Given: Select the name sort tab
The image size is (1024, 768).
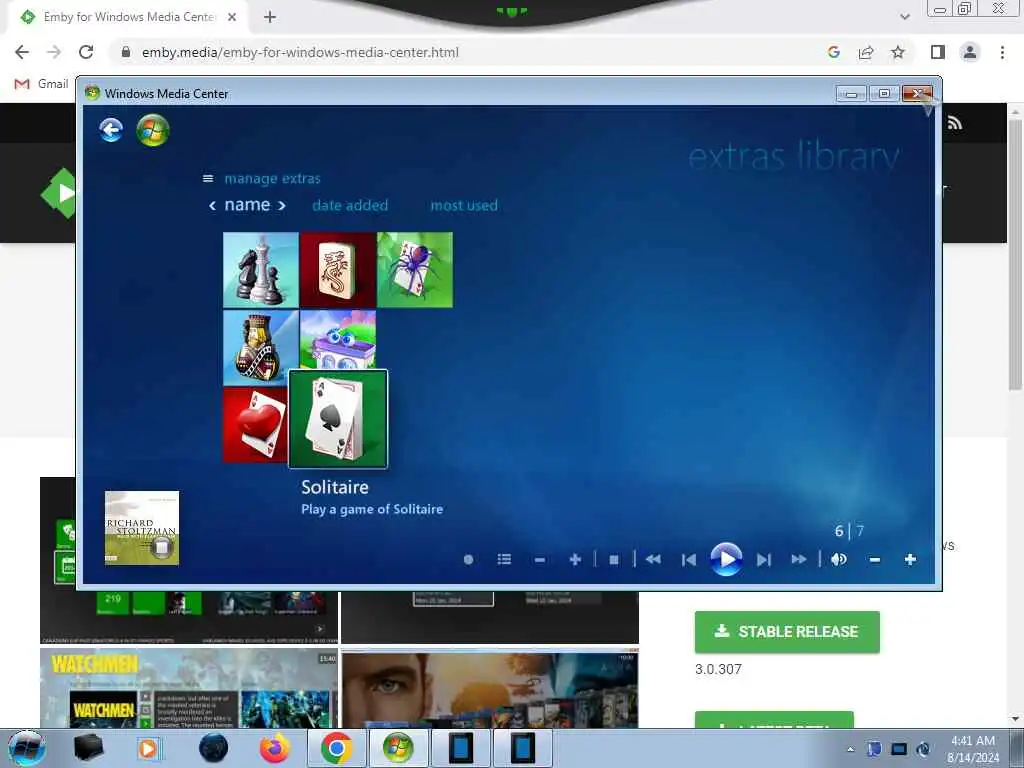Looking at the screenshot, I should tap(247, 204).
